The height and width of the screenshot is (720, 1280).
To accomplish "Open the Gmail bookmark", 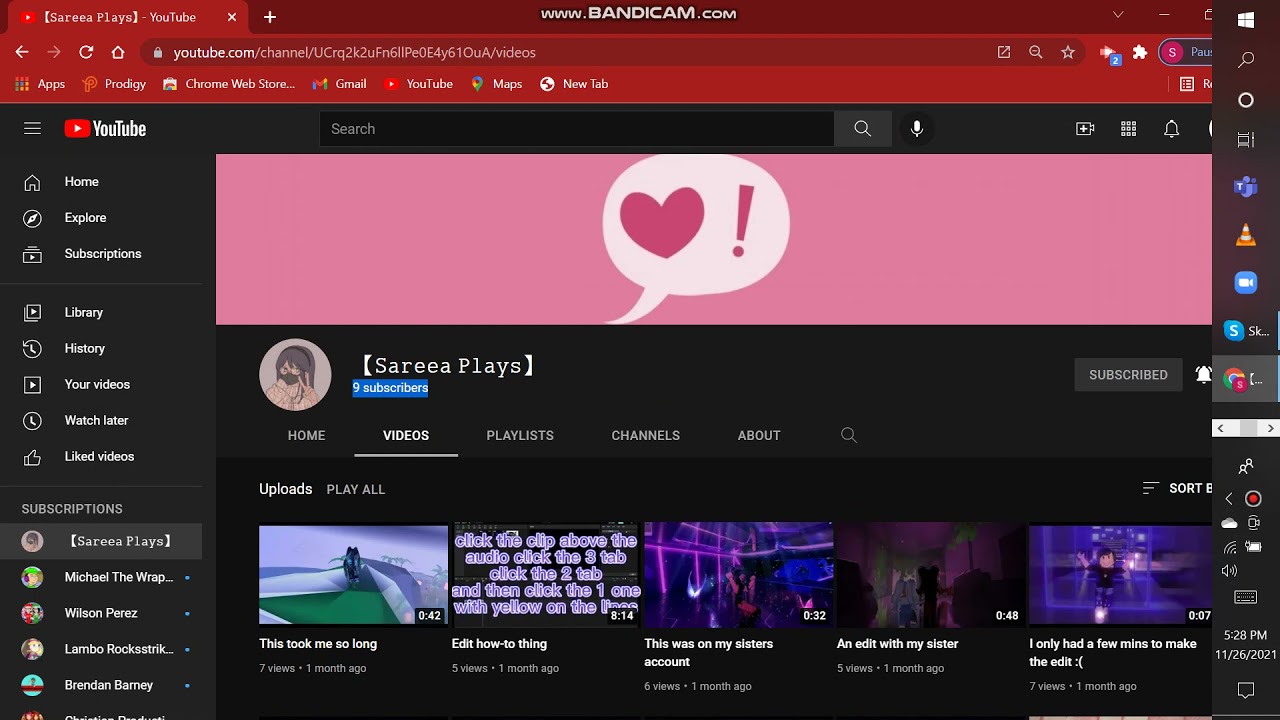I will tap(339, 84).
